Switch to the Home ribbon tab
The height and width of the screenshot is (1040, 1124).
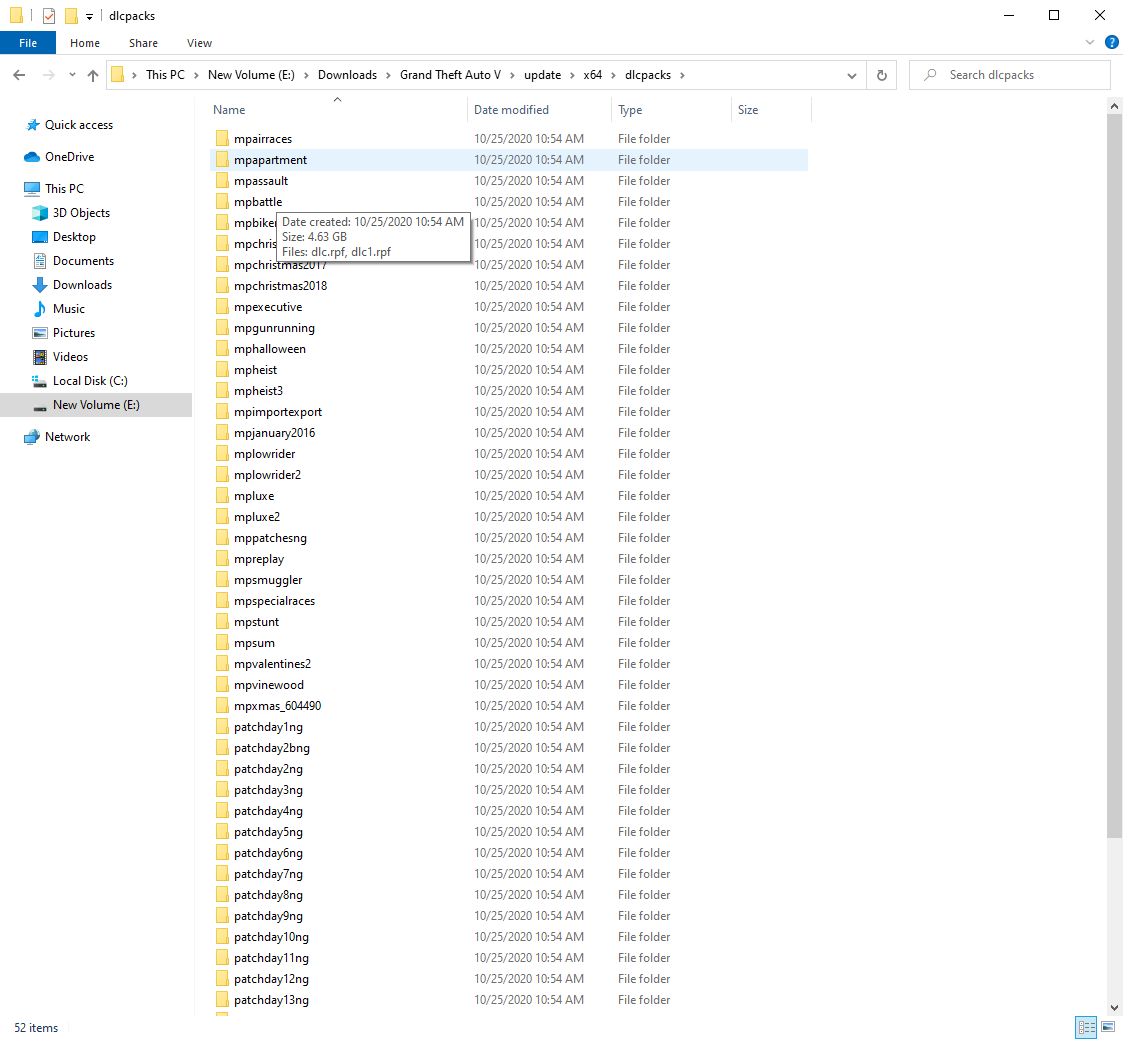pos(85,43)
